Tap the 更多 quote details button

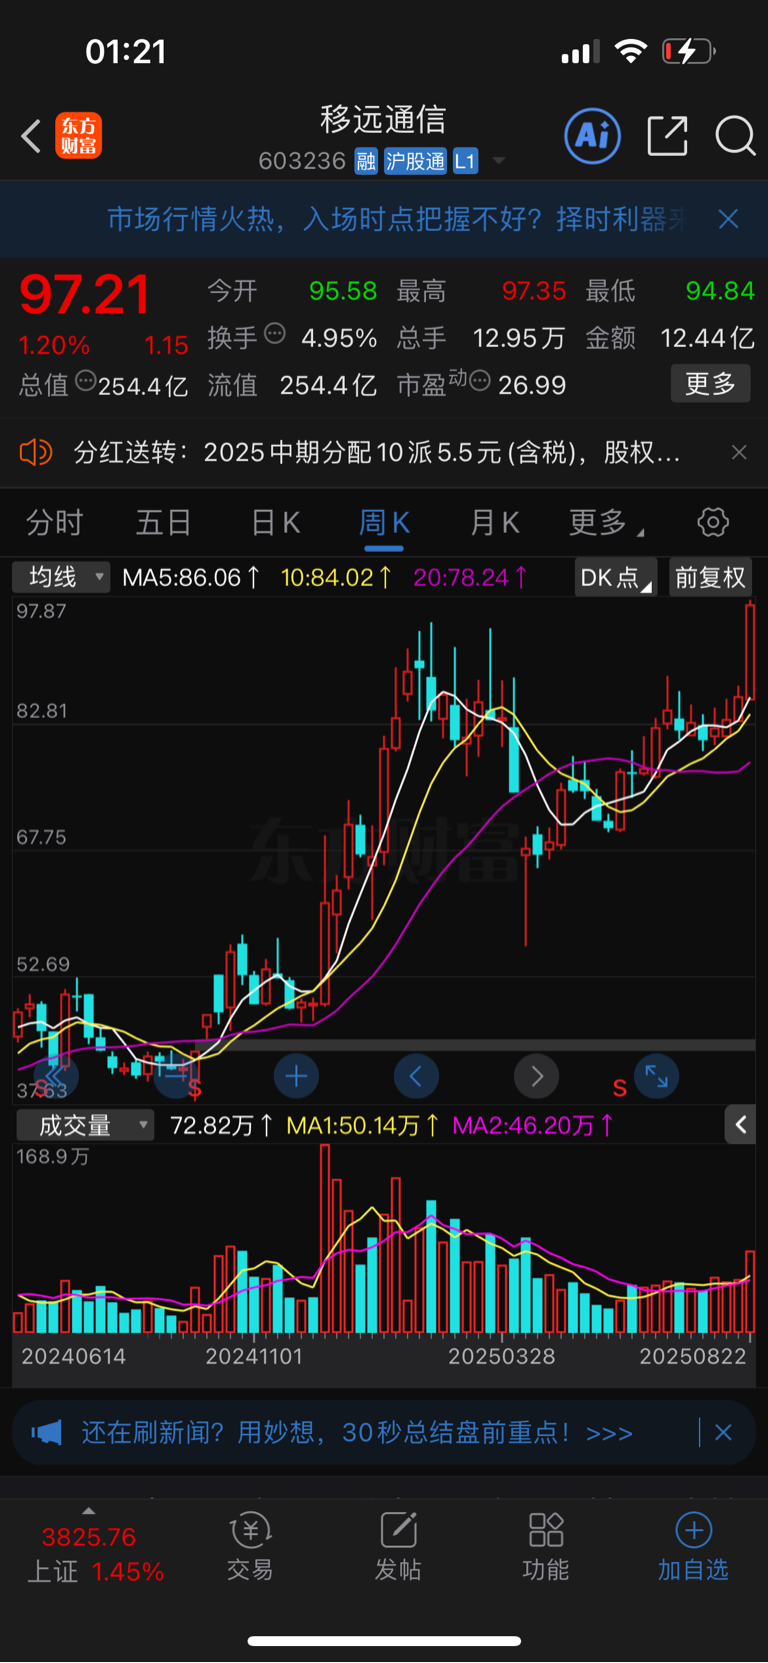710,383
